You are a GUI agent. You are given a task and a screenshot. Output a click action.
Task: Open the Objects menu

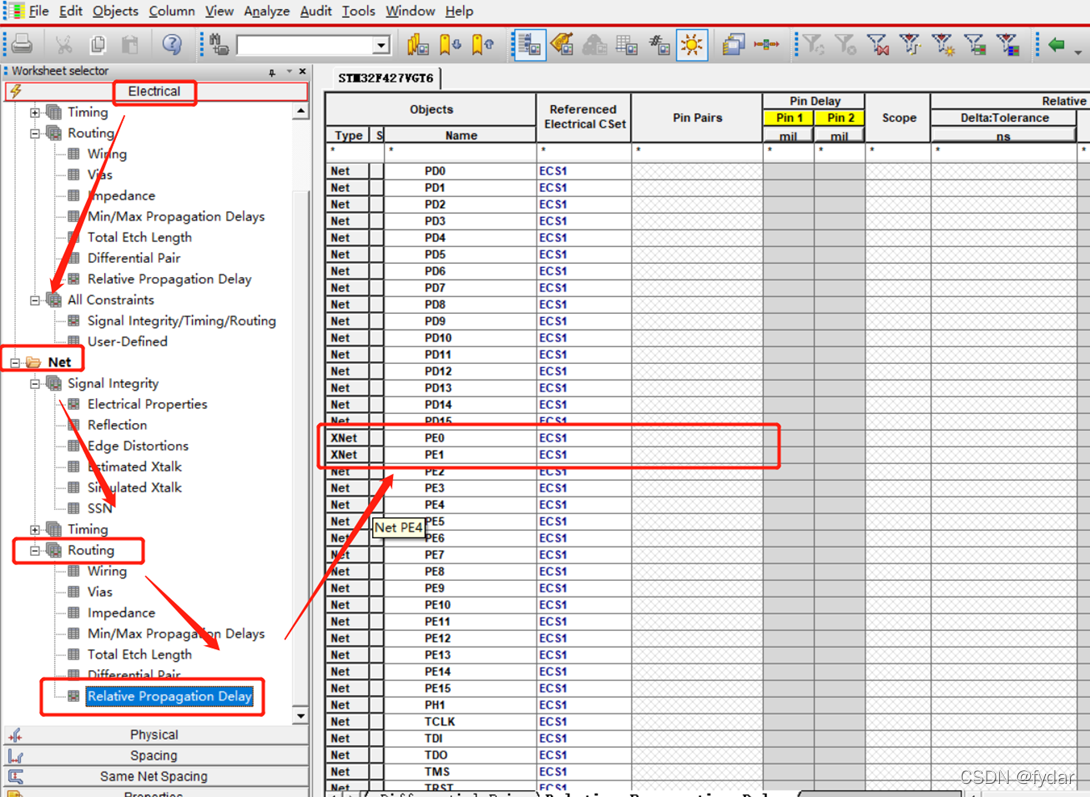pos(115,11)
